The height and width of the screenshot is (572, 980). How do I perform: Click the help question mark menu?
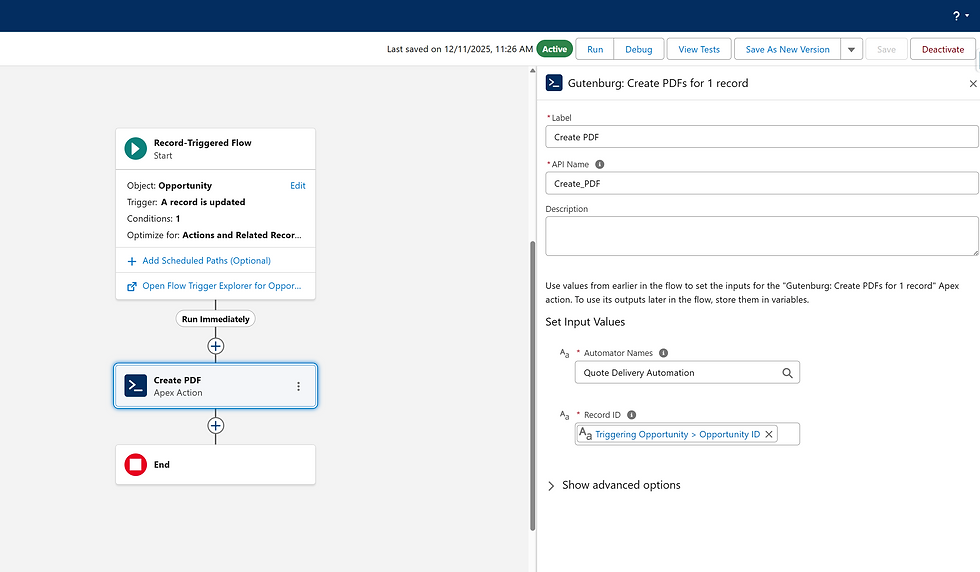[x=956, y=16]
